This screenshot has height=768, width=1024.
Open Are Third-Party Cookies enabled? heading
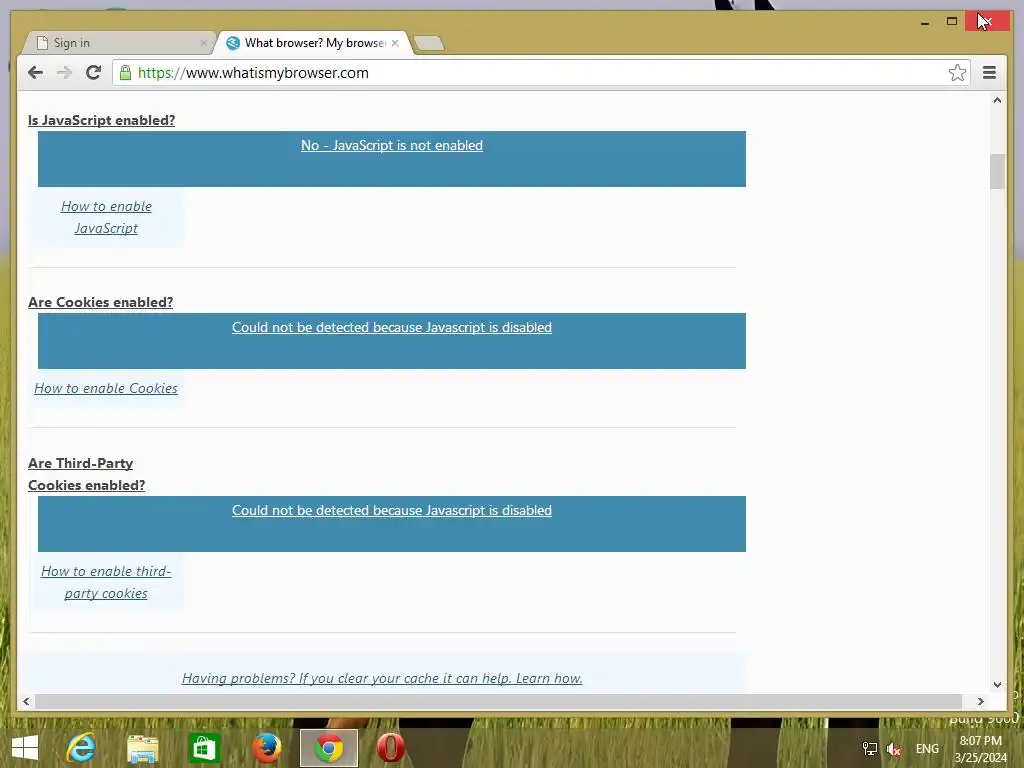(x=86, y=474)
